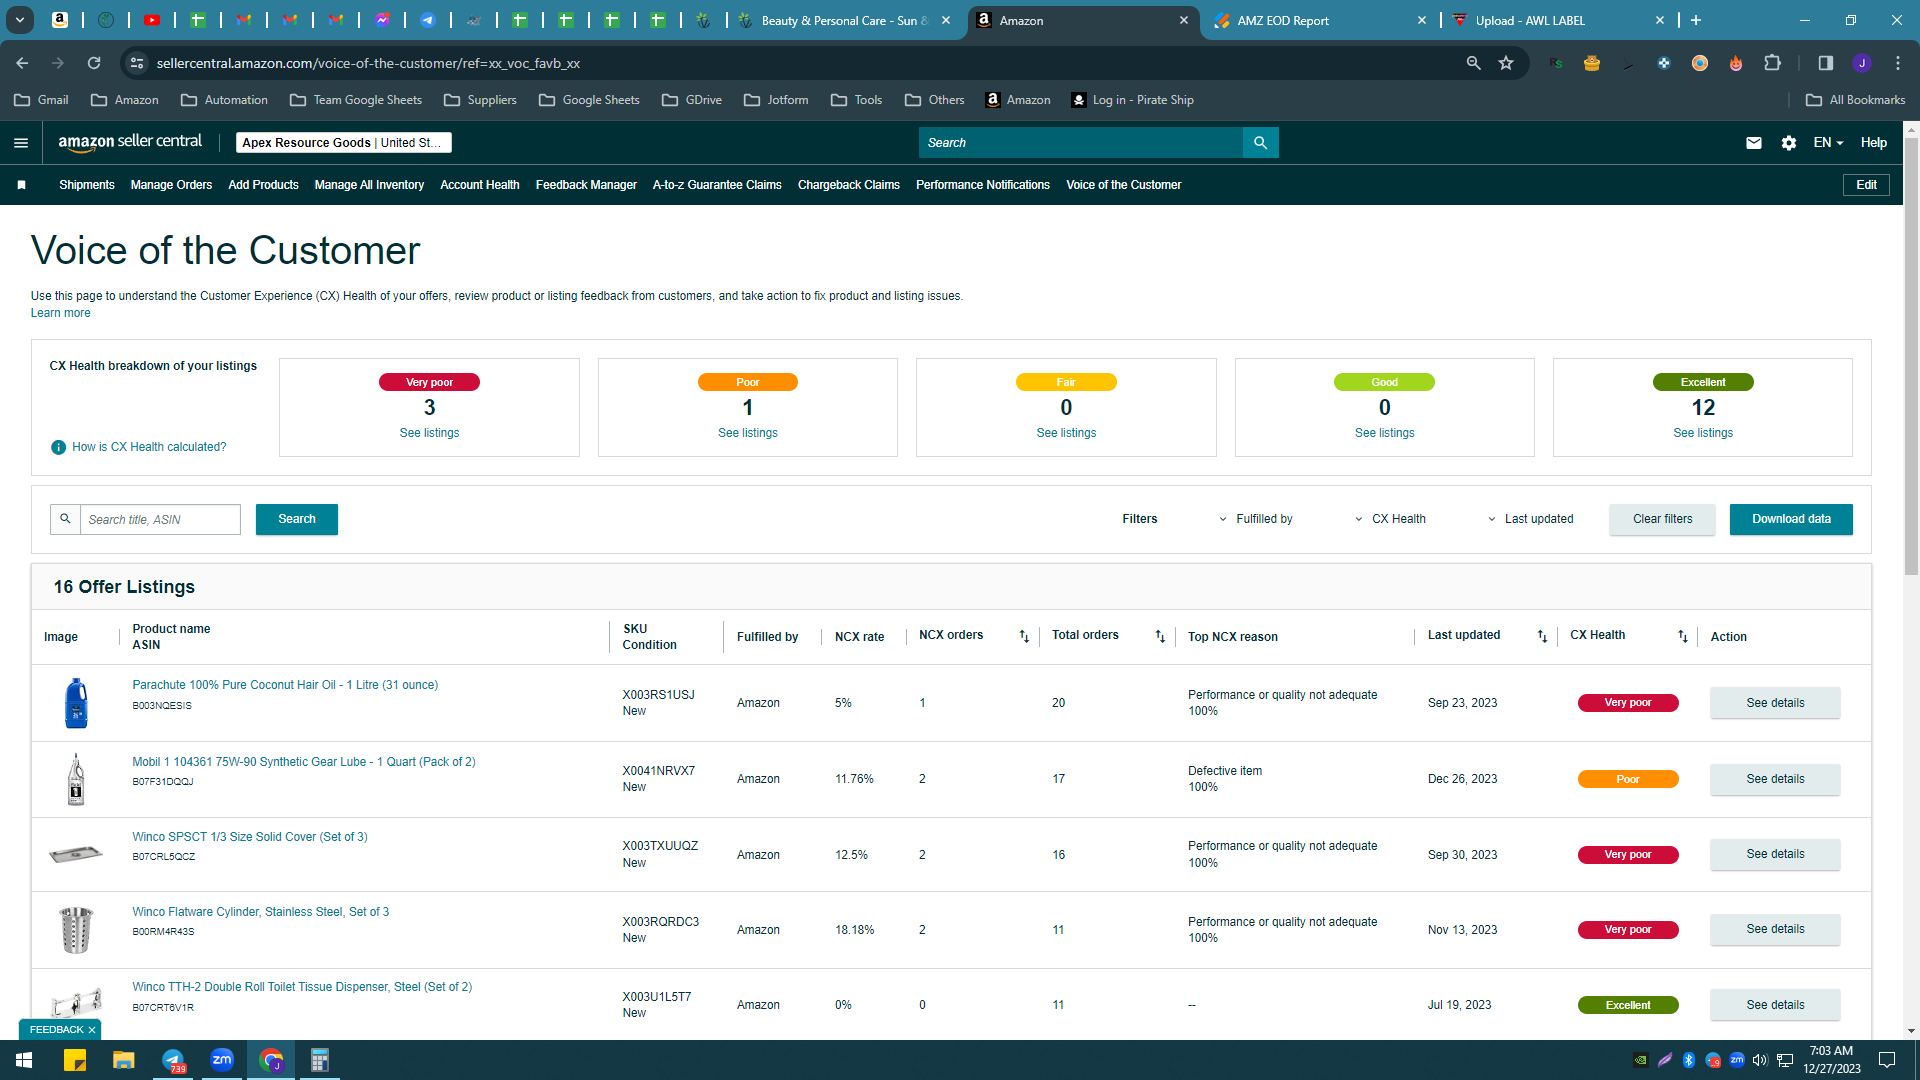Sort by the Total orders column arrows
Image resolution: width=1920 pixels, height=1080 pixels.
[1160, 637]
